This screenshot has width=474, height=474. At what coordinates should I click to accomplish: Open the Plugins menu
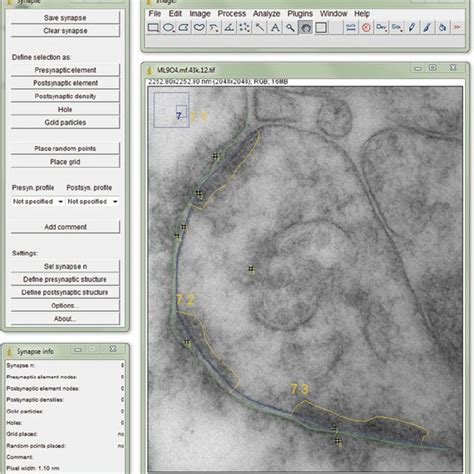click(300, 14)
